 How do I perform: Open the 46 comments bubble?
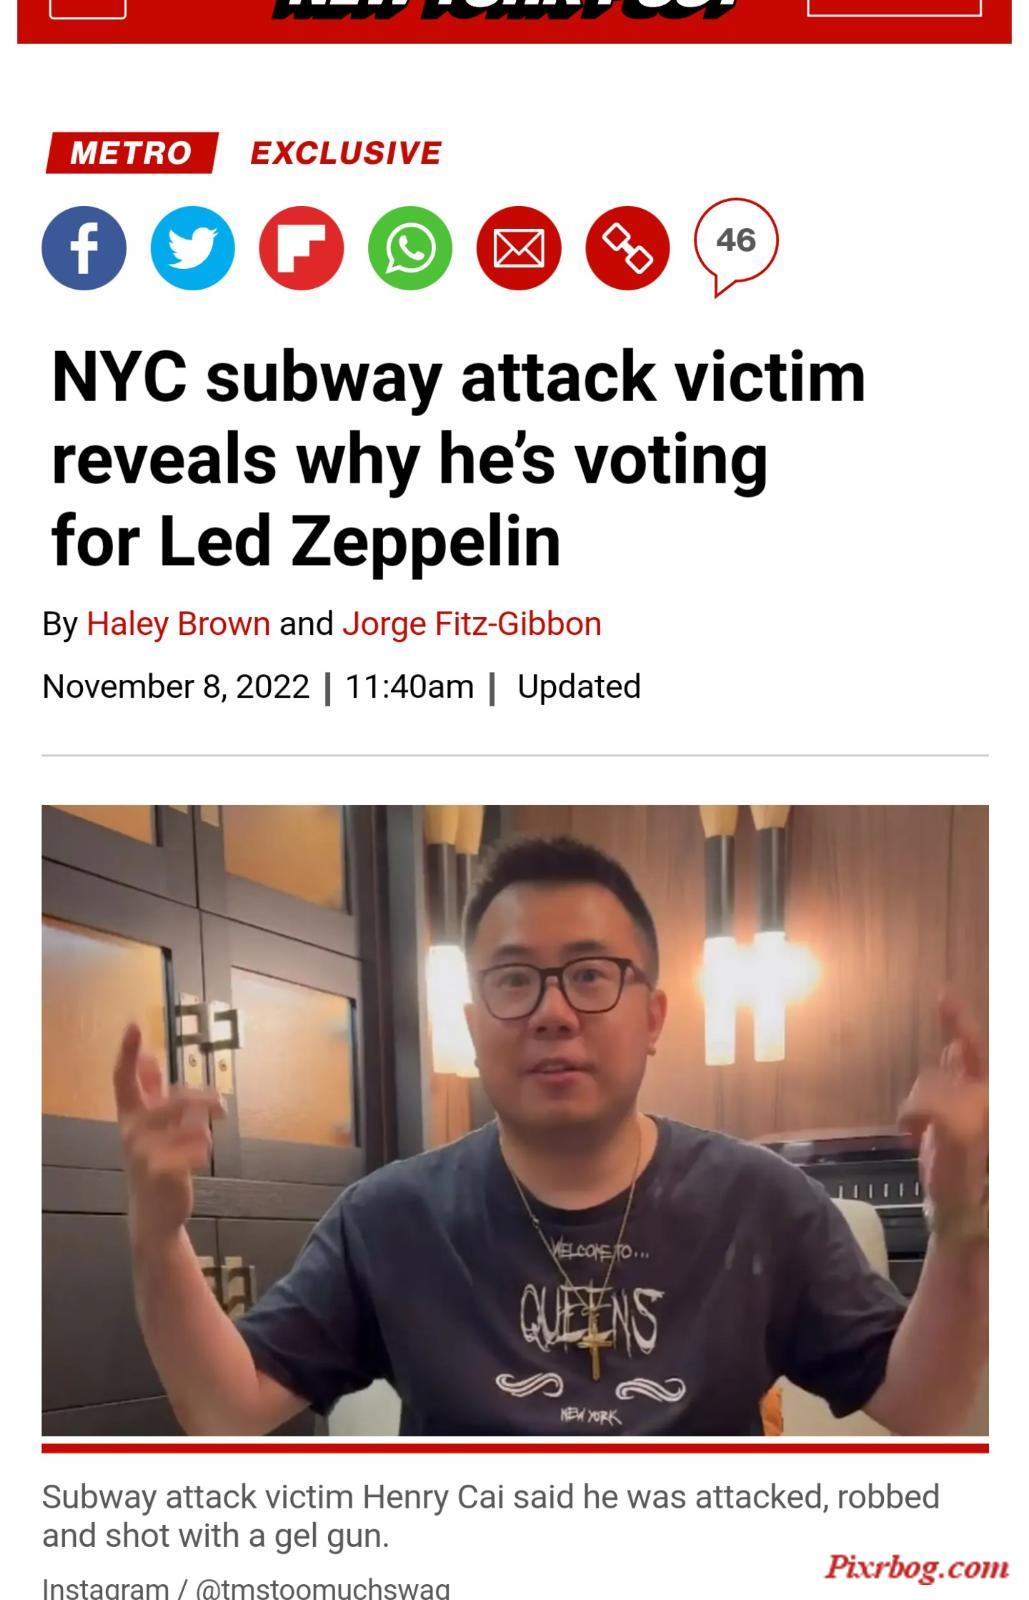[x=736, y=246]
